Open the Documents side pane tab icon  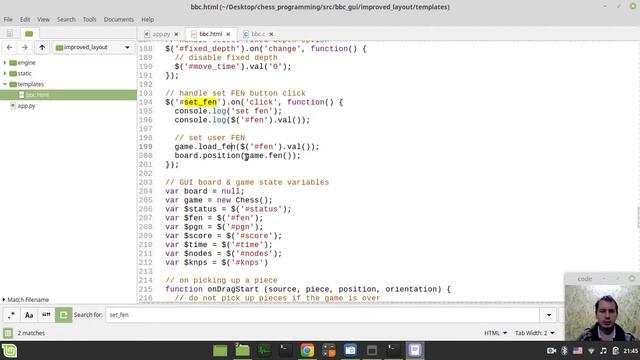coord(10,33)
